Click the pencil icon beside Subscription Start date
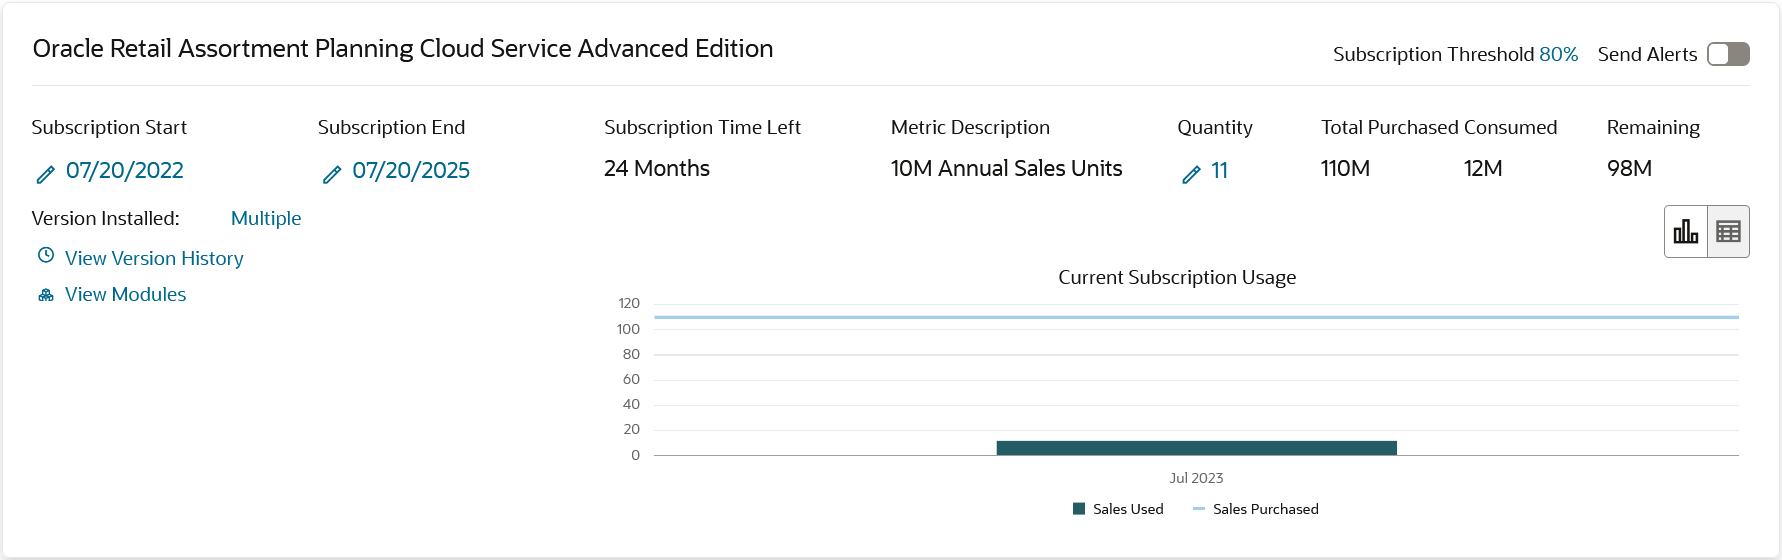1782x560 pixels. (45, 175)
